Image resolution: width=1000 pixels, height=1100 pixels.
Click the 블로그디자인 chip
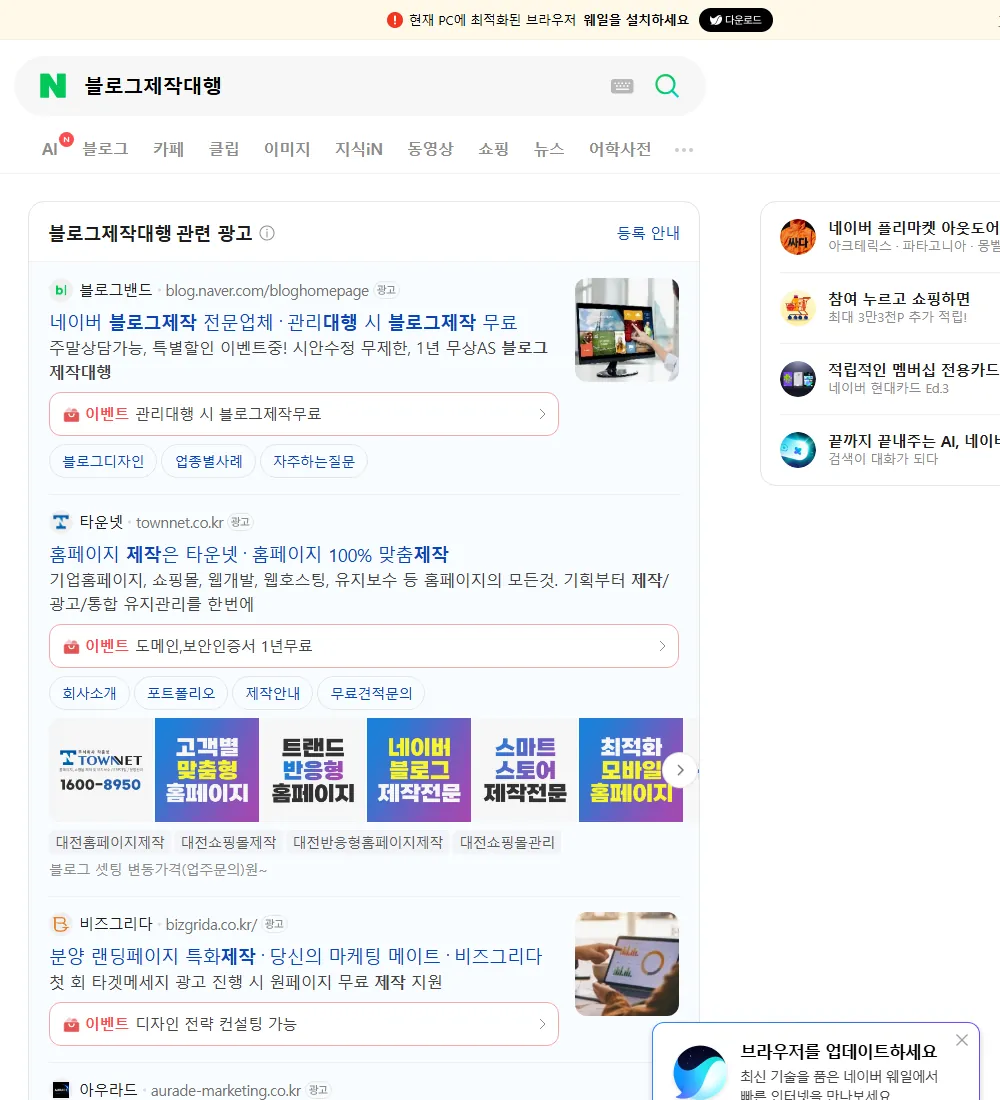103,461
